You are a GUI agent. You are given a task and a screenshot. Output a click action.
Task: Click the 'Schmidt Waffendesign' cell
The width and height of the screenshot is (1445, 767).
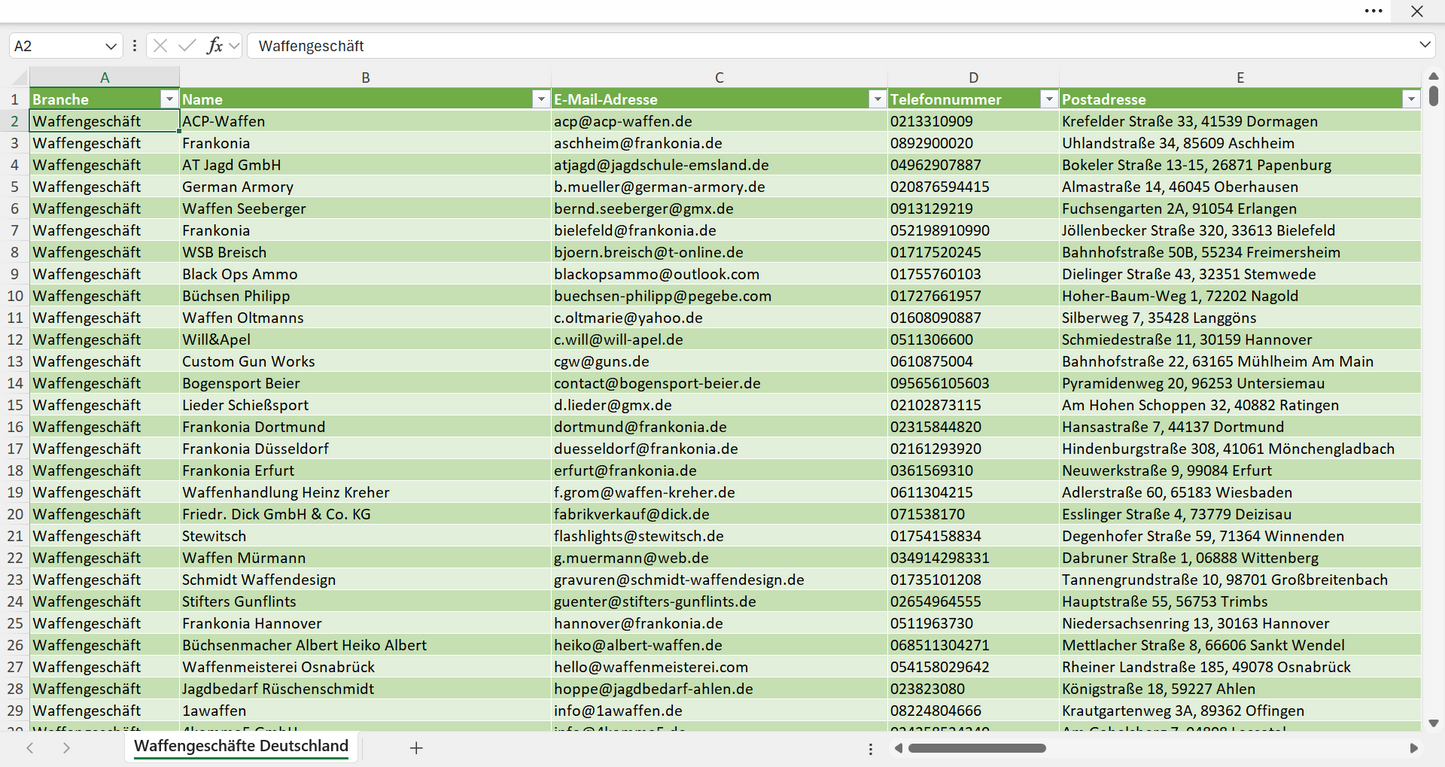366,580
